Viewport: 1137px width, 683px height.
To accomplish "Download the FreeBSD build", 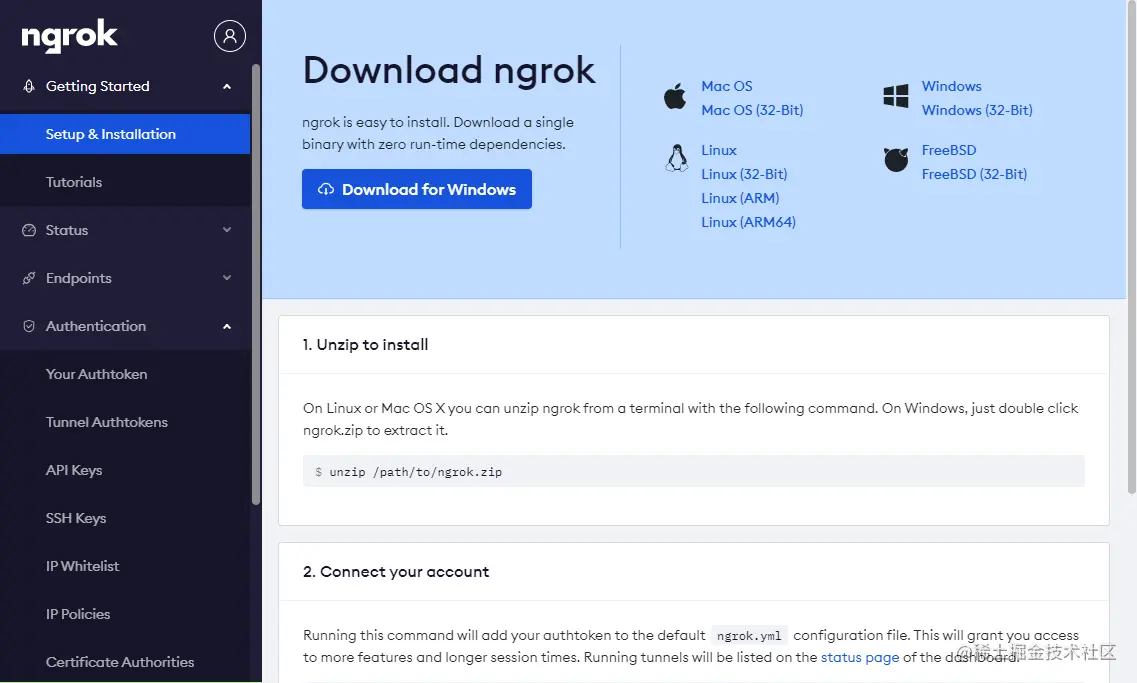I will 948,150.
